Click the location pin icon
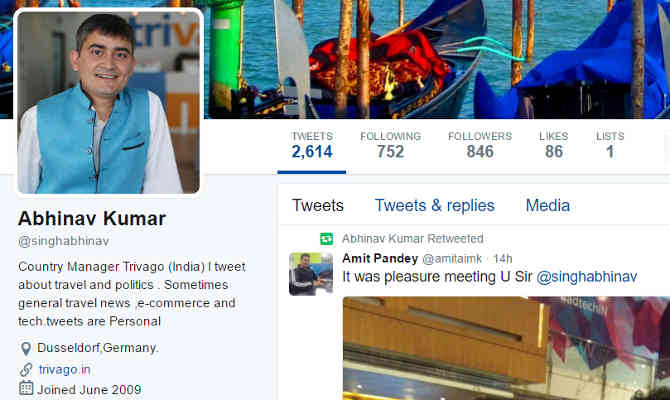 click(26, 349)
